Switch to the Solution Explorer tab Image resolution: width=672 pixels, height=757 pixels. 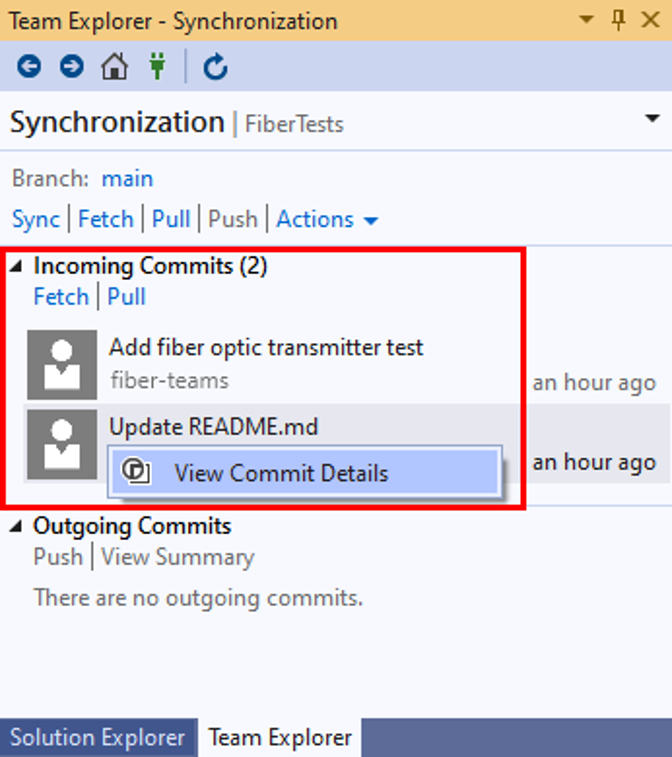click(98, 738)
